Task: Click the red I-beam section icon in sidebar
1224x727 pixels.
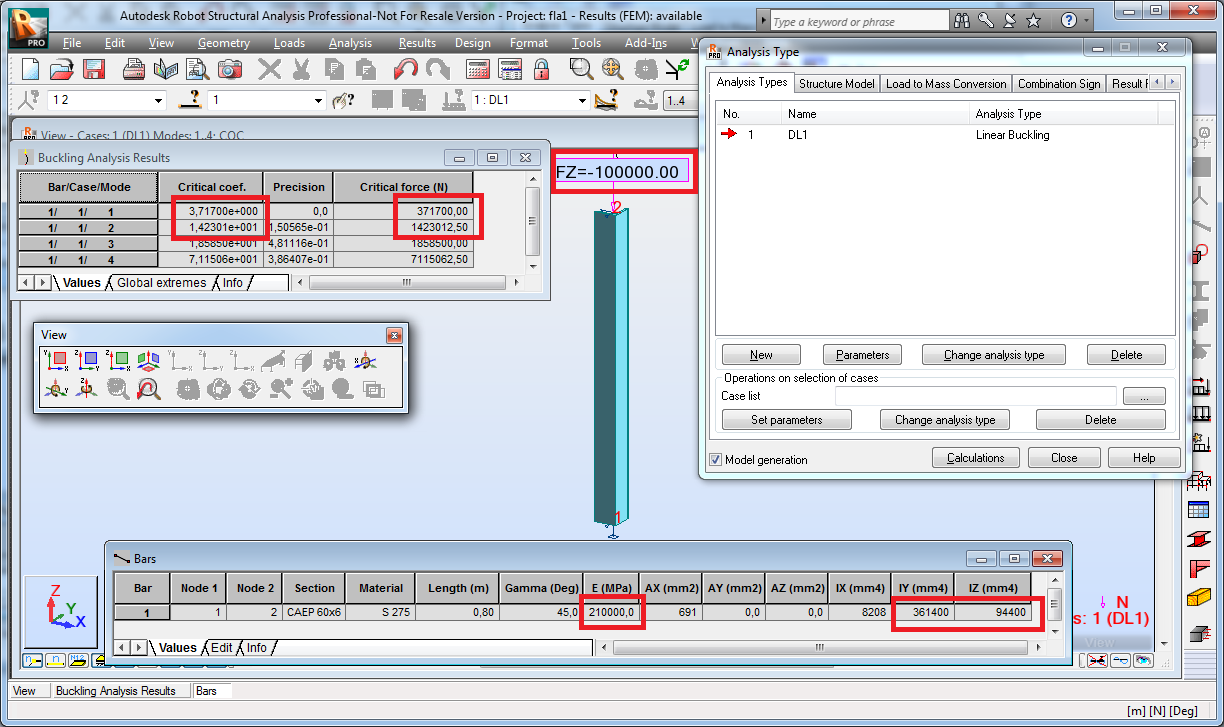Action: tap(1198, 539)
